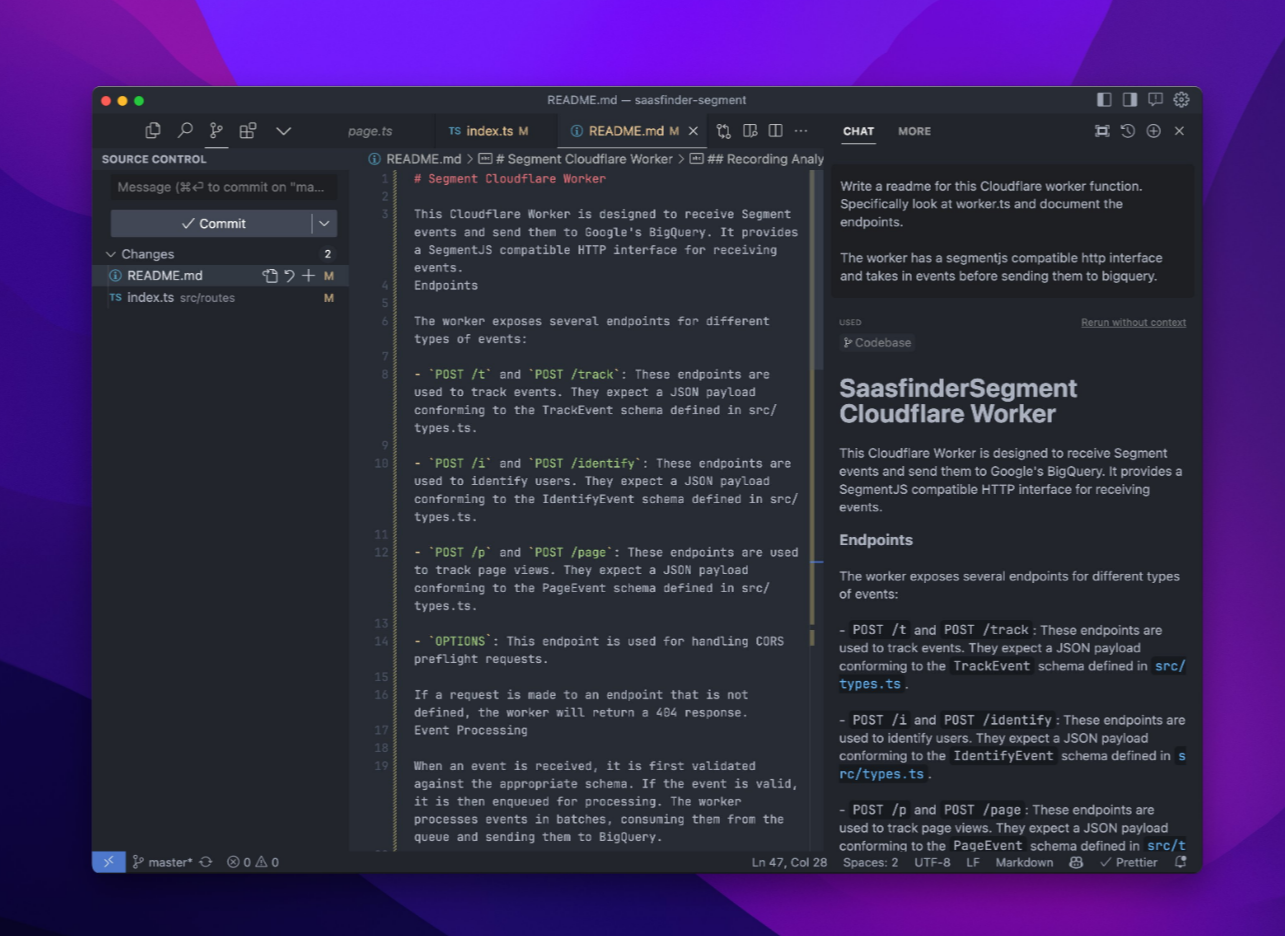
Task: Synchronize changes icon in status bar
Action: pos(206,862)
